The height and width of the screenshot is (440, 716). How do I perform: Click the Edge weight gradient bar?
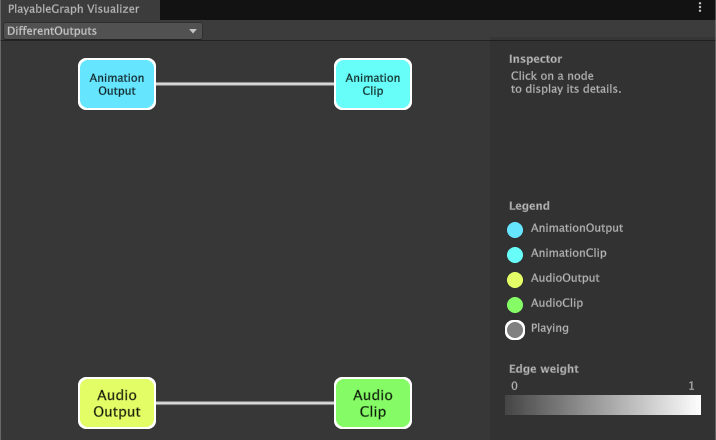click(603, 404)
